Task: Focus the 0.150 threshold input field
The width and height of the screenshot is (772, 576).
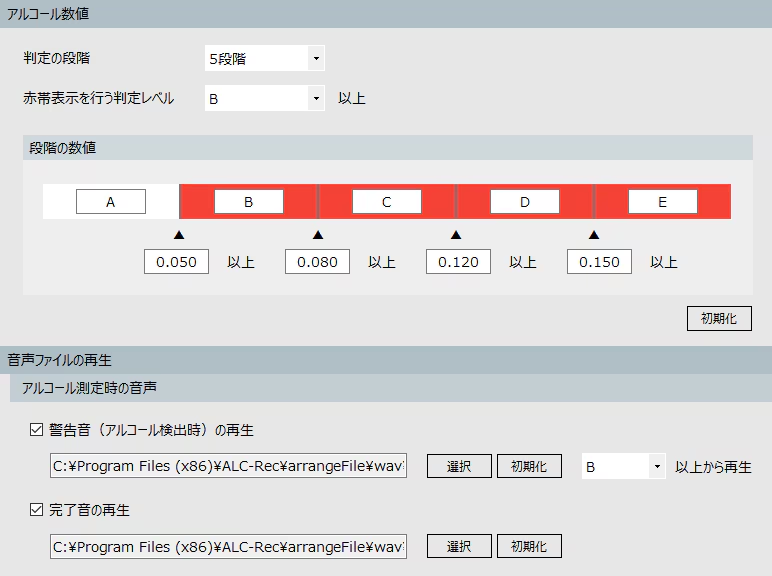Action: point(599,262)
